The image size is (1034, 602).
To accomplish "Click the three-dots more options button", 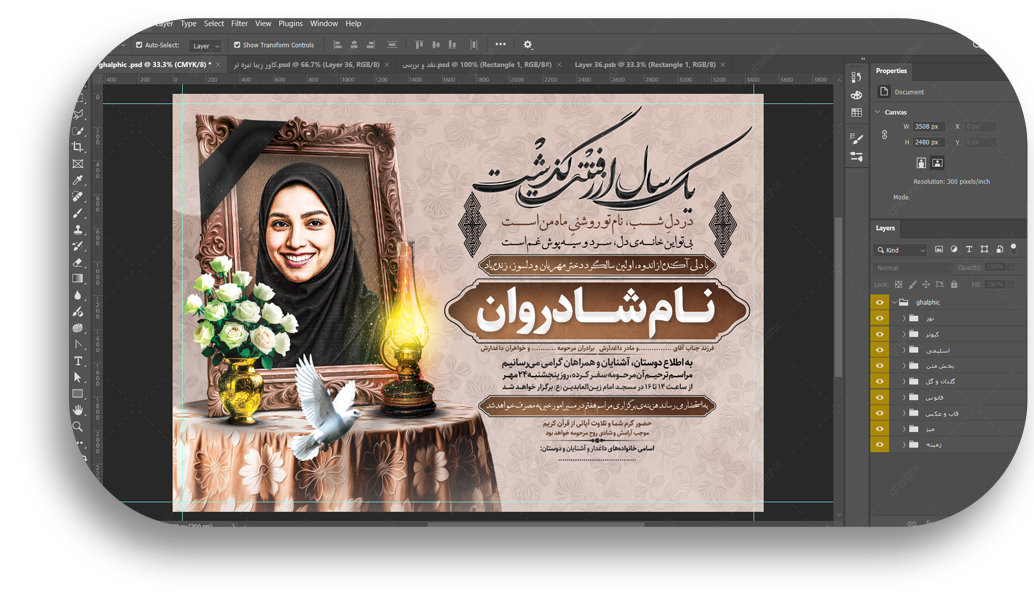I will tap(500, 45).
